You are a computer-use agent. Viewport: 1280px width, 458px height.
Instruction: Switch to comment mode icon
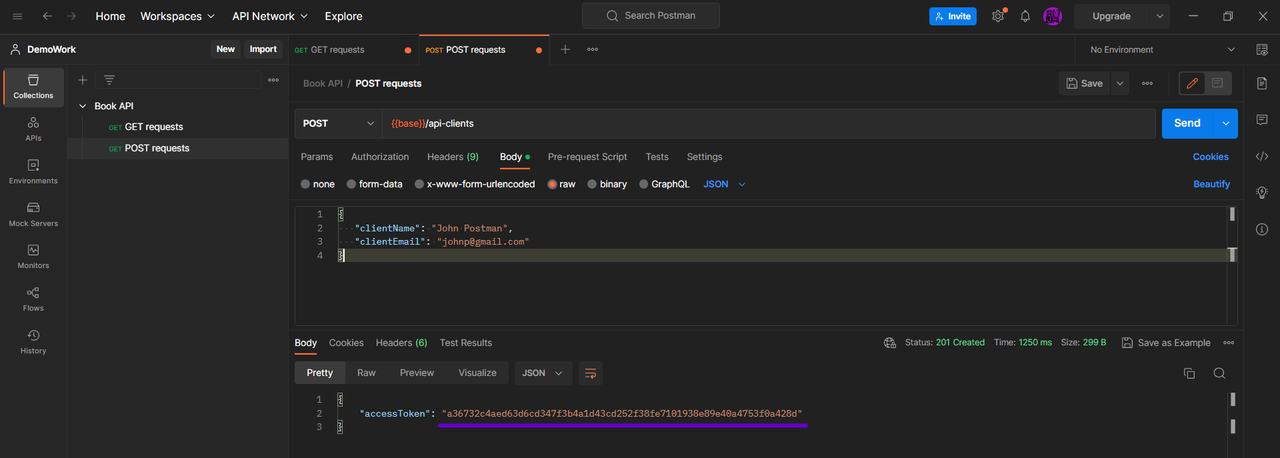click(x=1217, y=83)
